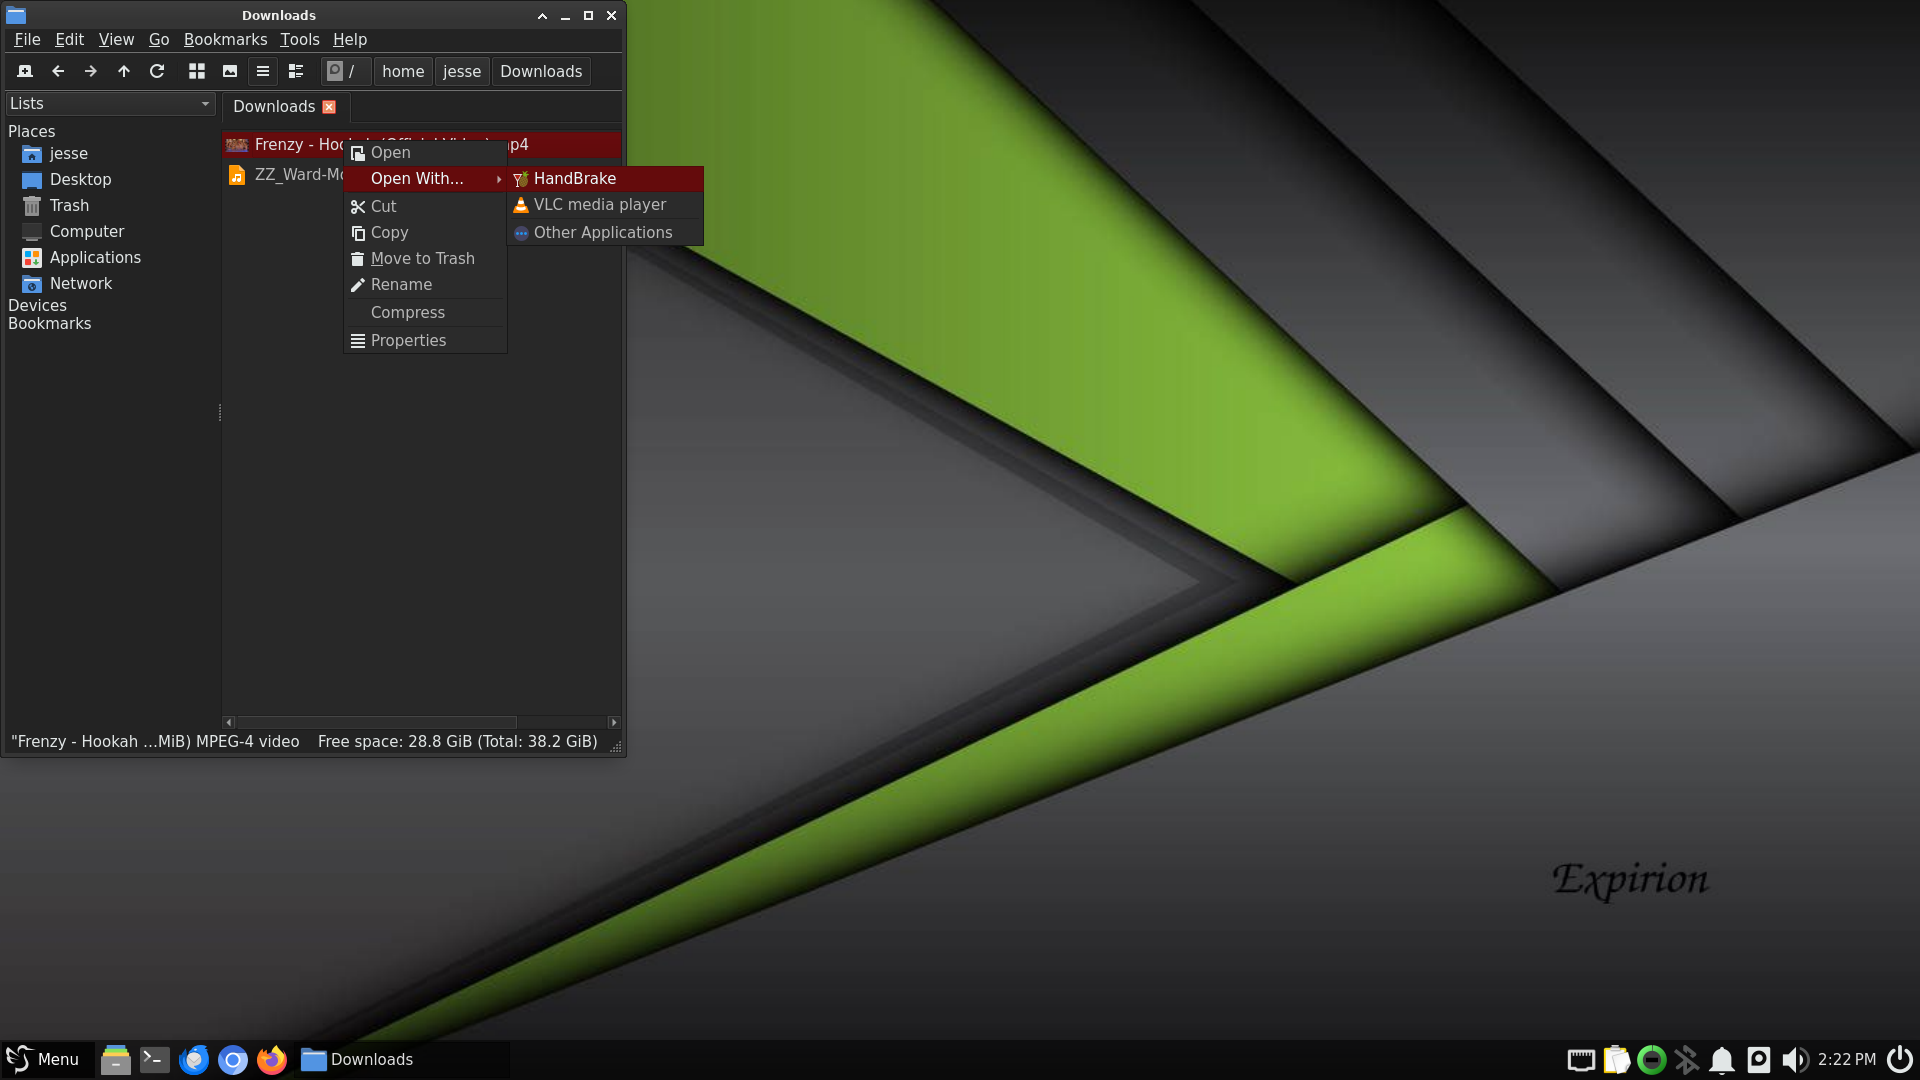Open the File menu
Viewport: 1920px width, 1080px height.
27,39
